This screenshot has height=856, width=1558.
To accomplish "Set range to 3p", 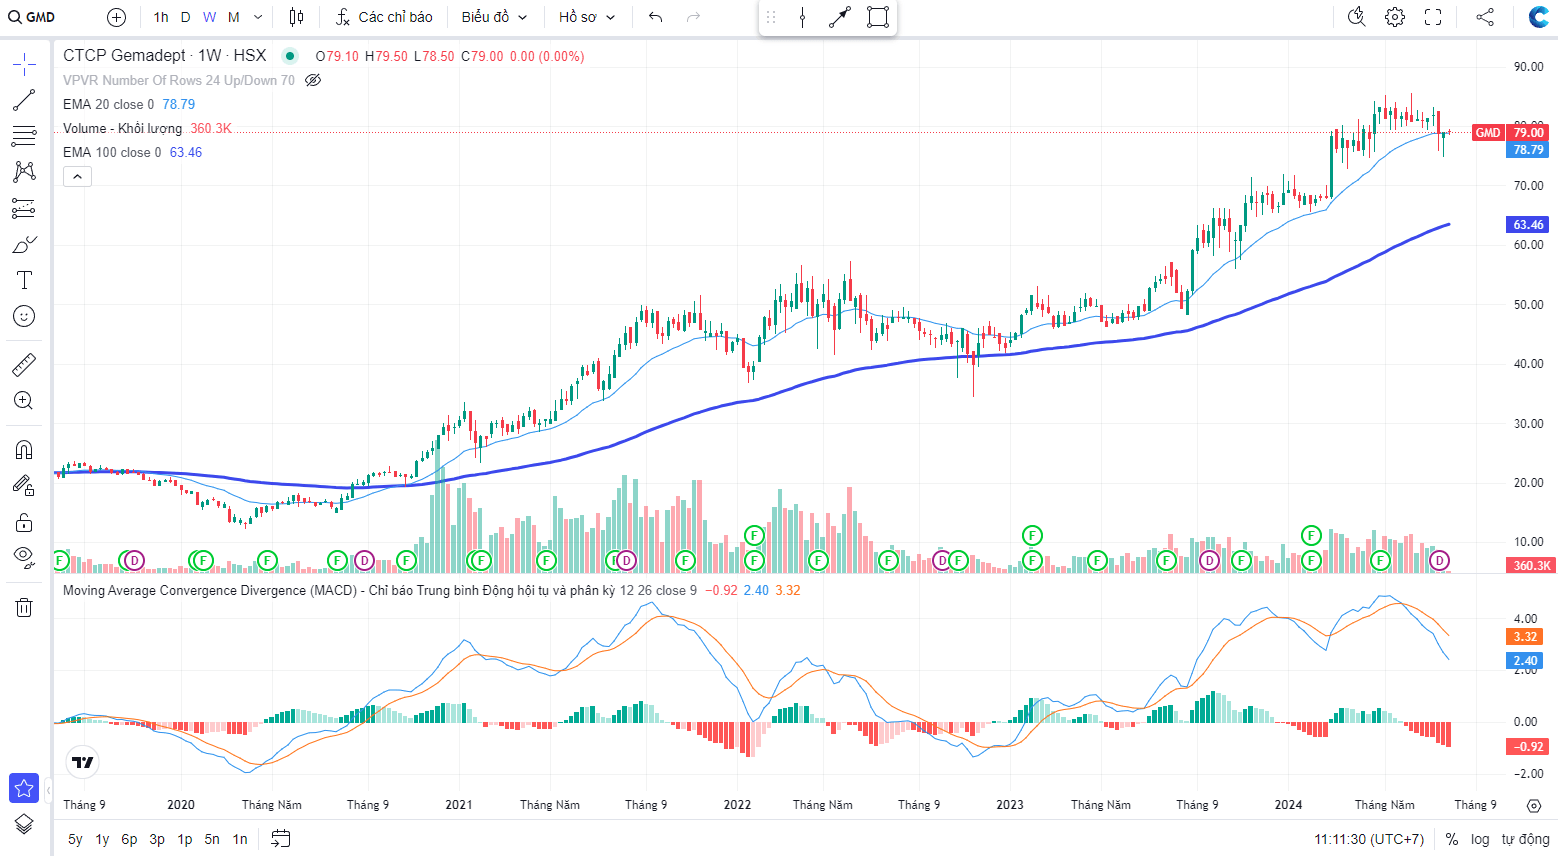I will tap(157, 839).
